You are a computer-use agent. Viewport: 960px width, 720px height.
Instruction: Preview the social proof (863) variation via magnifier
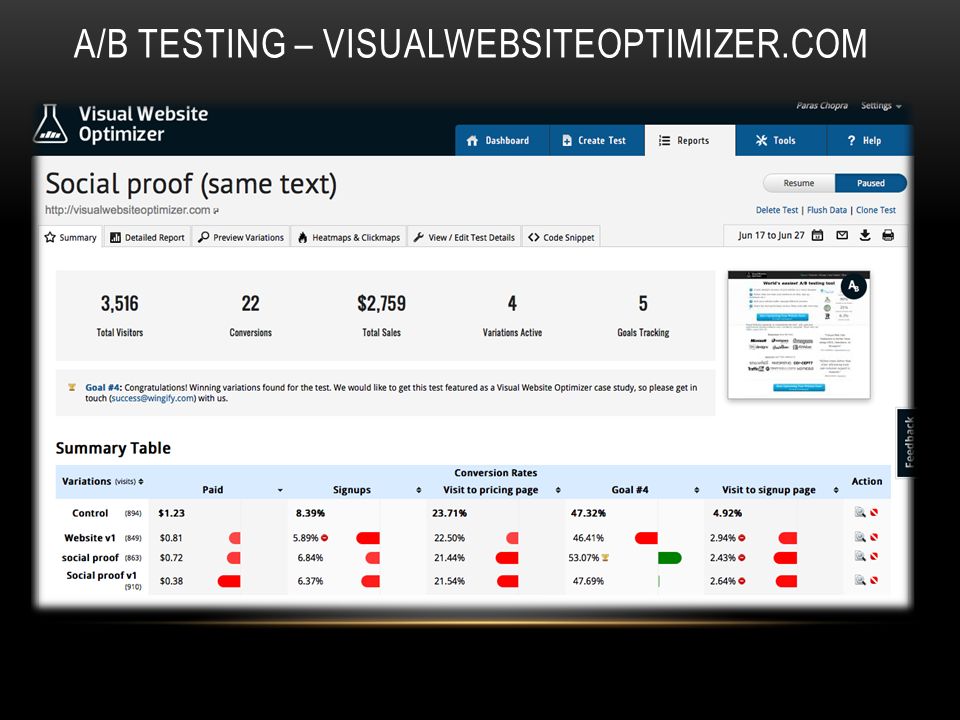click(x=860, y=556)
